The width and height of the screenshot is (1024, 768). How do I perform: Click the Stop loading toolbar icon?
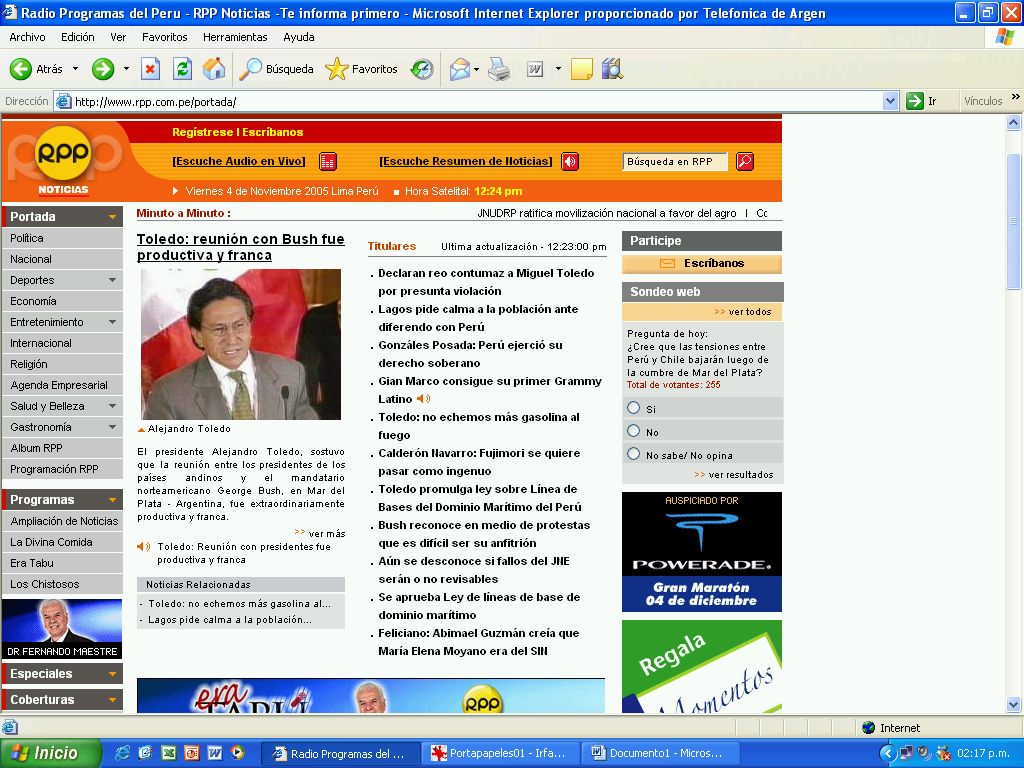coord(150,69)
